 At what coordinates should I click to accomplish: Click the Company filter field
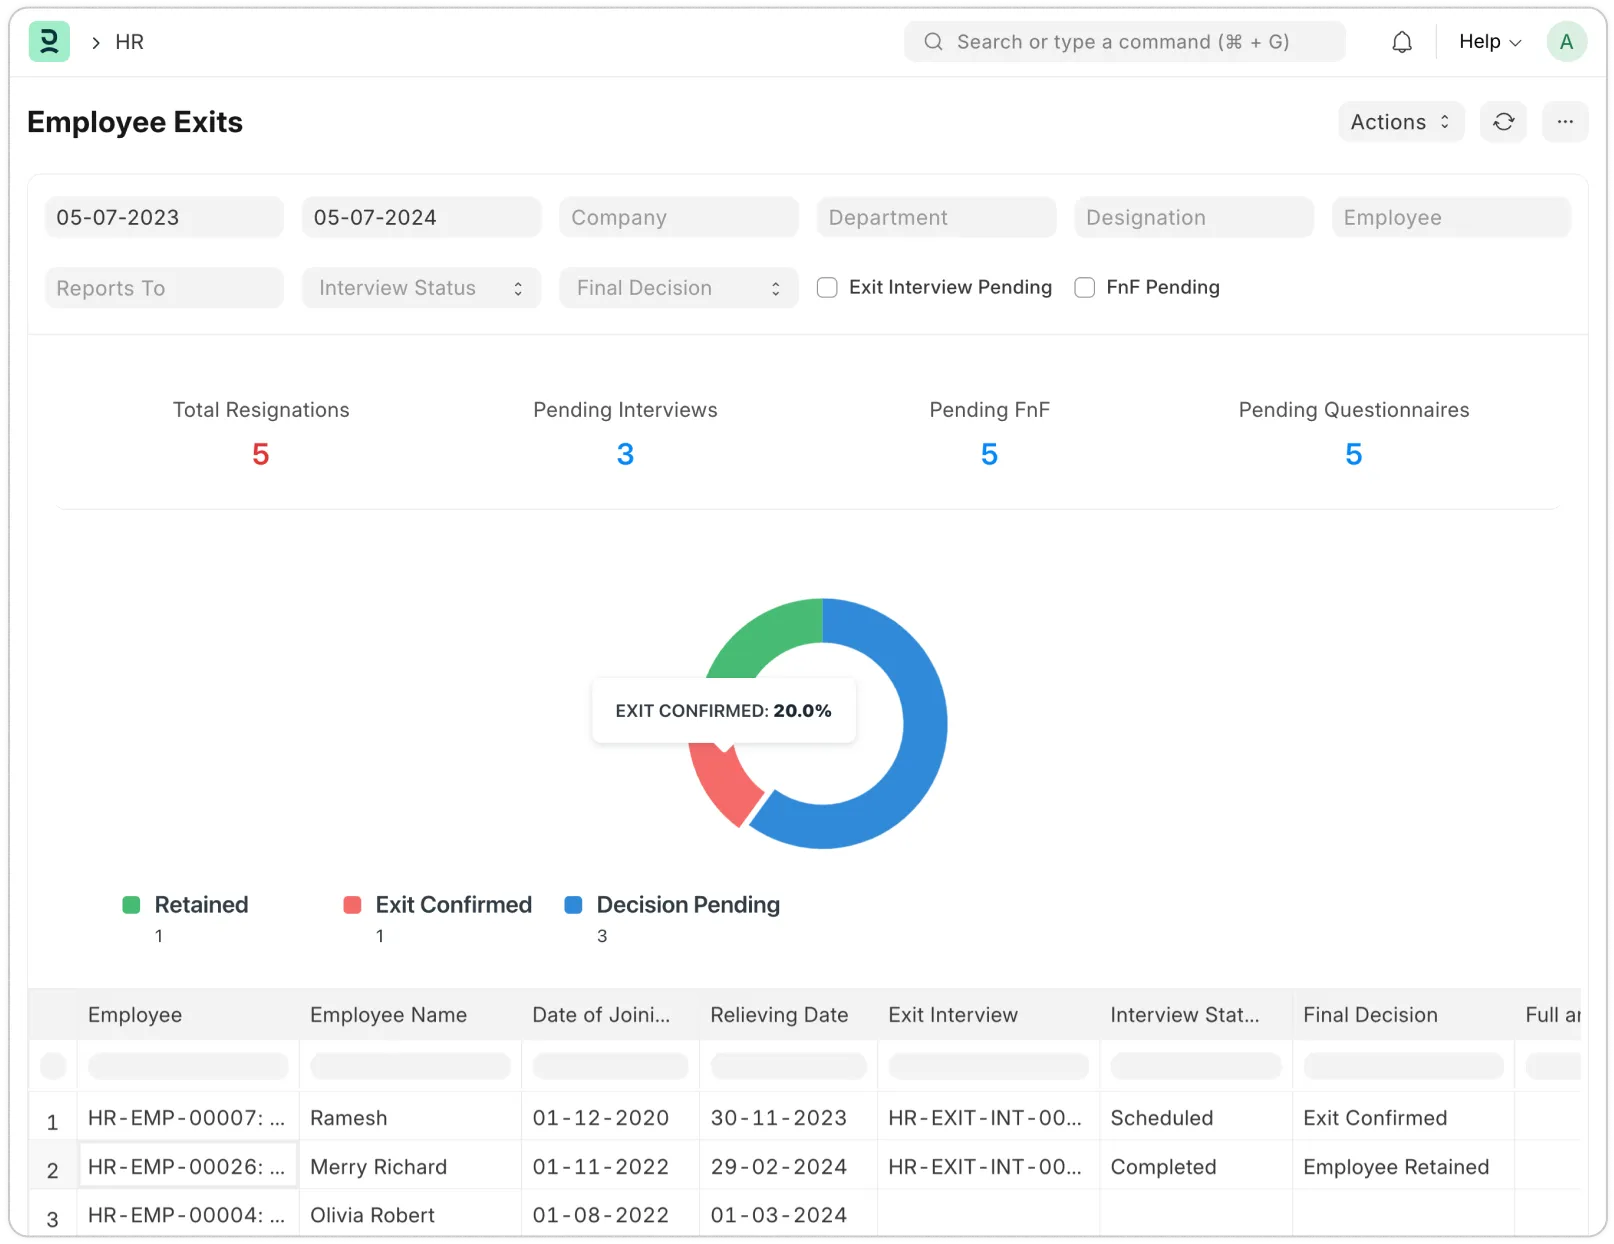tap(678, 218)
